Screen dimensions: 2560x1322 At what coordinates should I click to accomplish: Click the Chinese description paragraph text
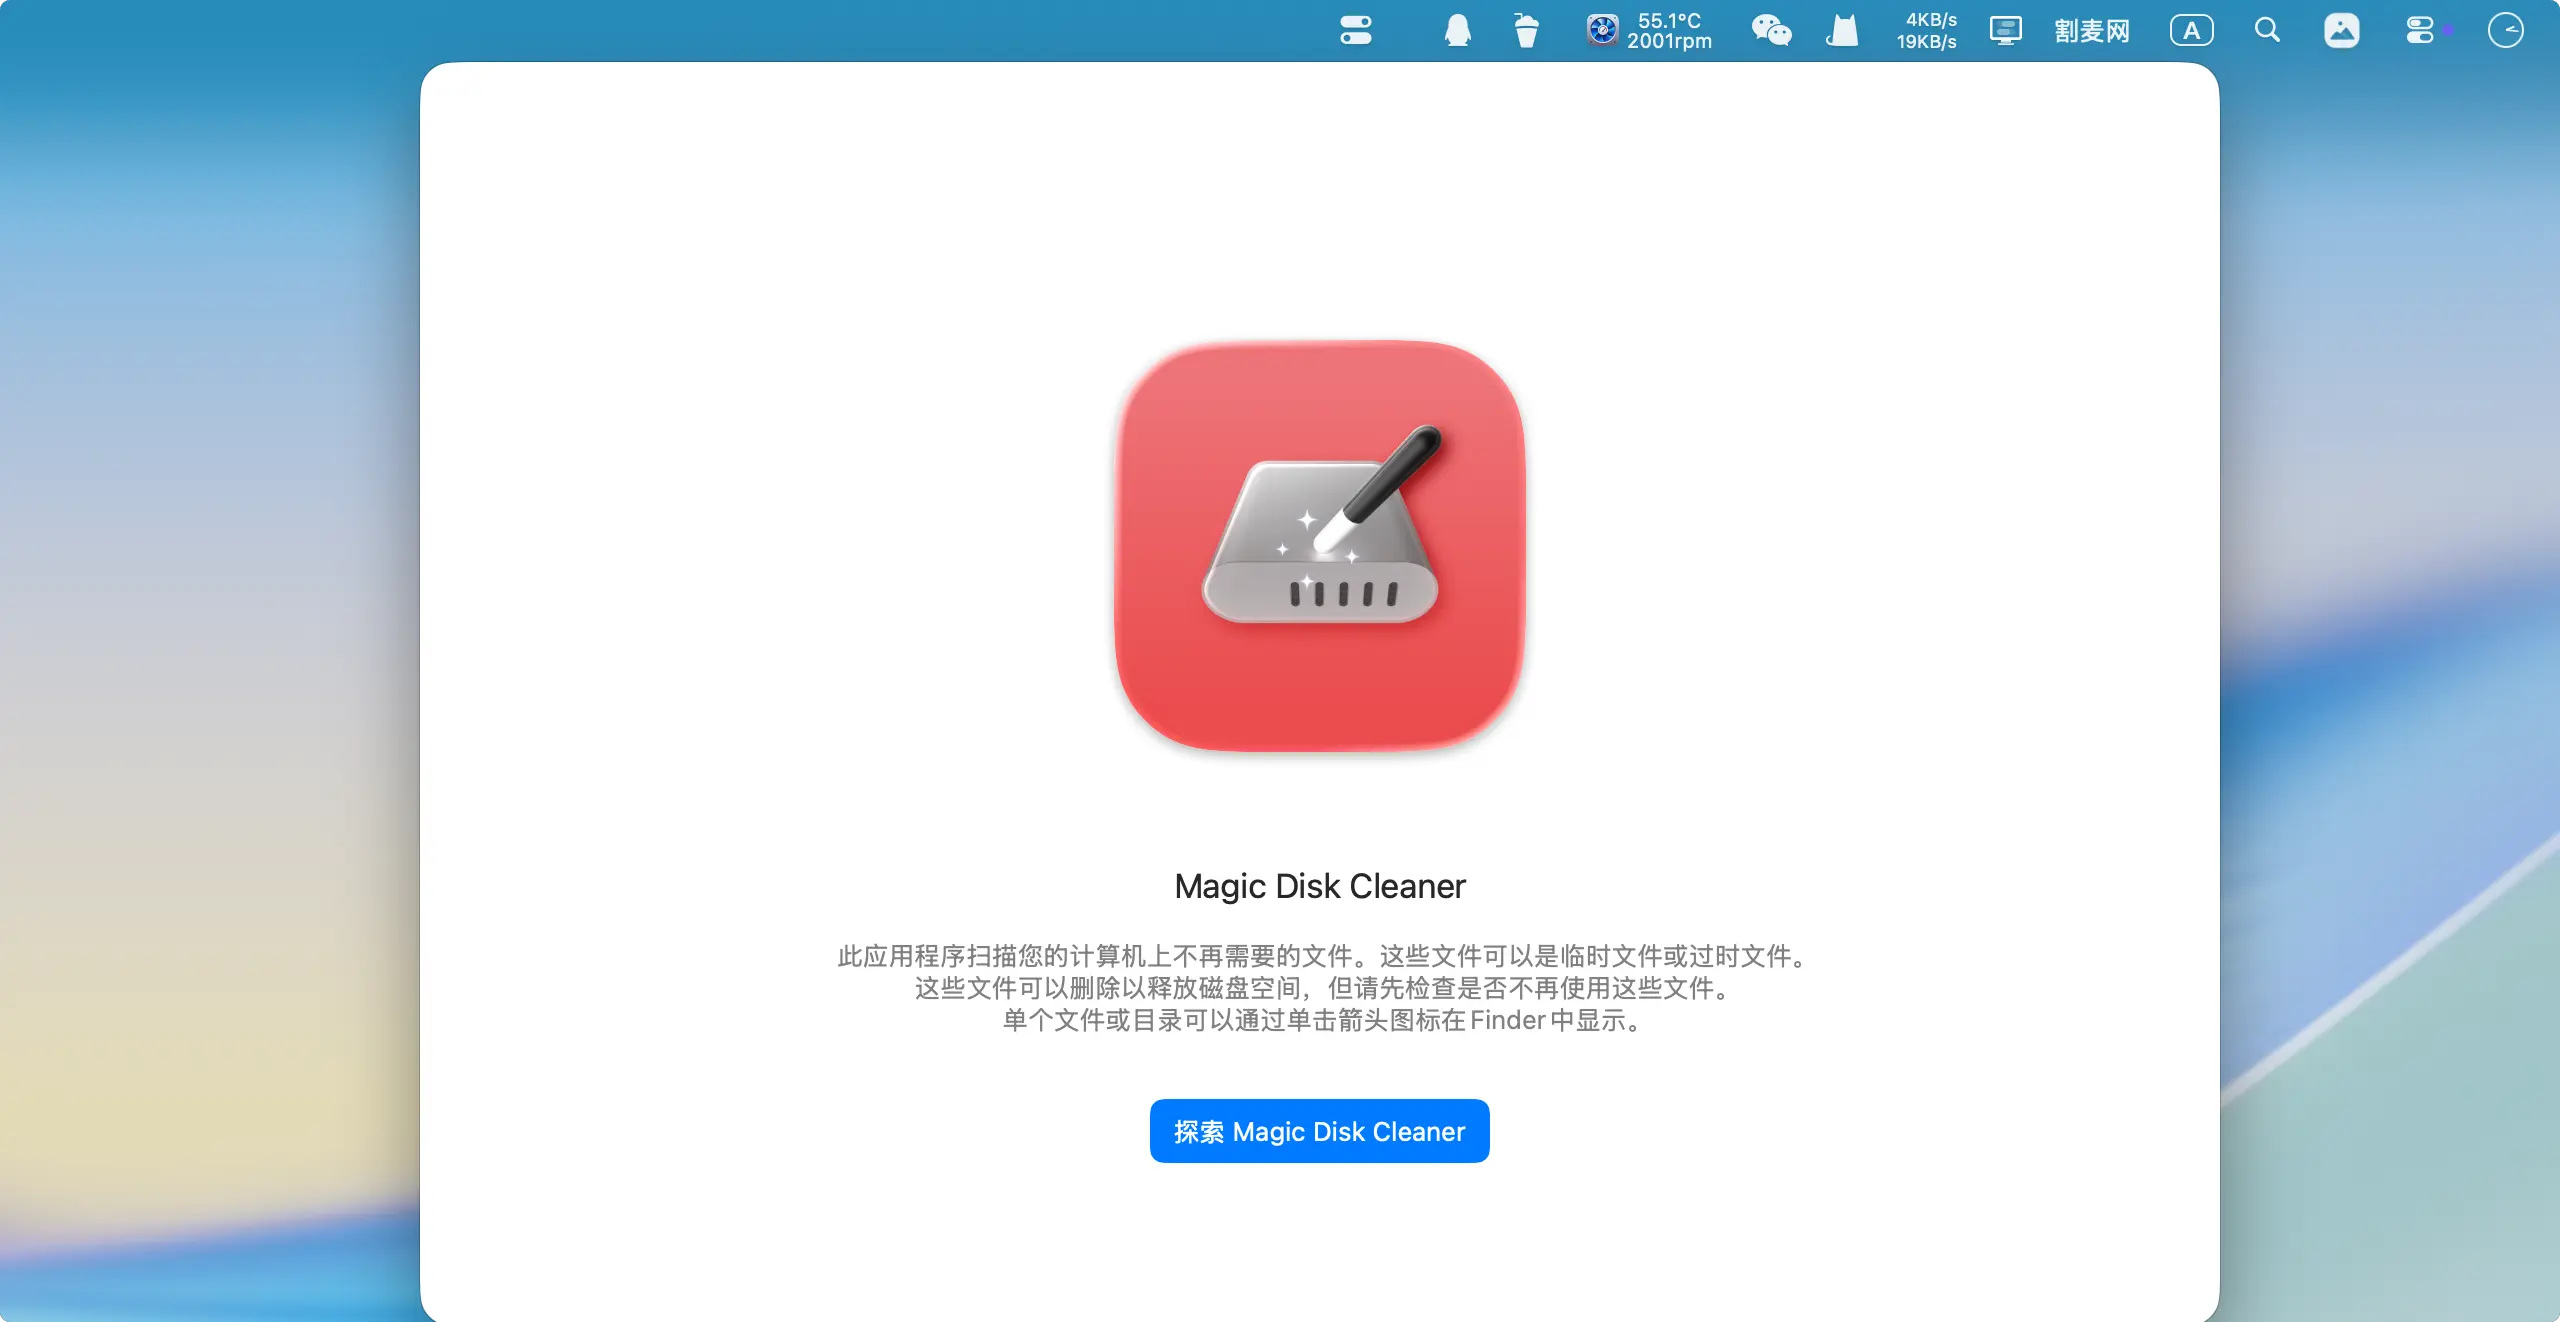coord(1319,988)
